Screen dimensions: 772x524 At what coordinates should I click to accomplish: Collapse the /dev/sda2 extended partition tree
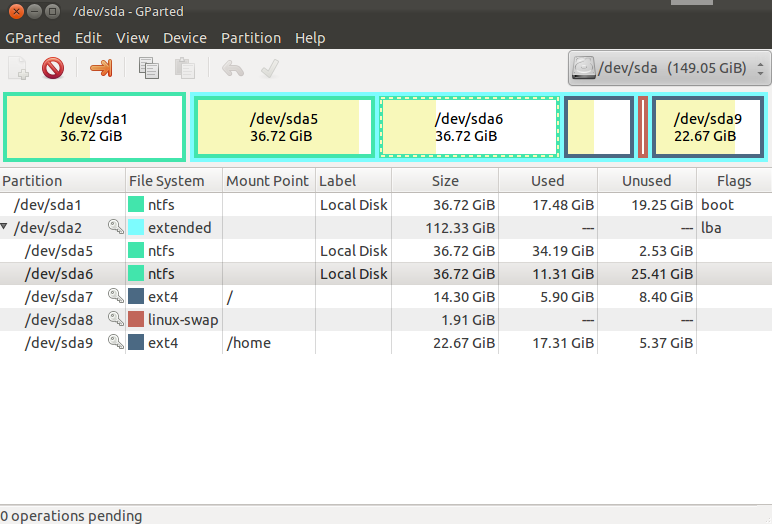(x=6, y=228)
